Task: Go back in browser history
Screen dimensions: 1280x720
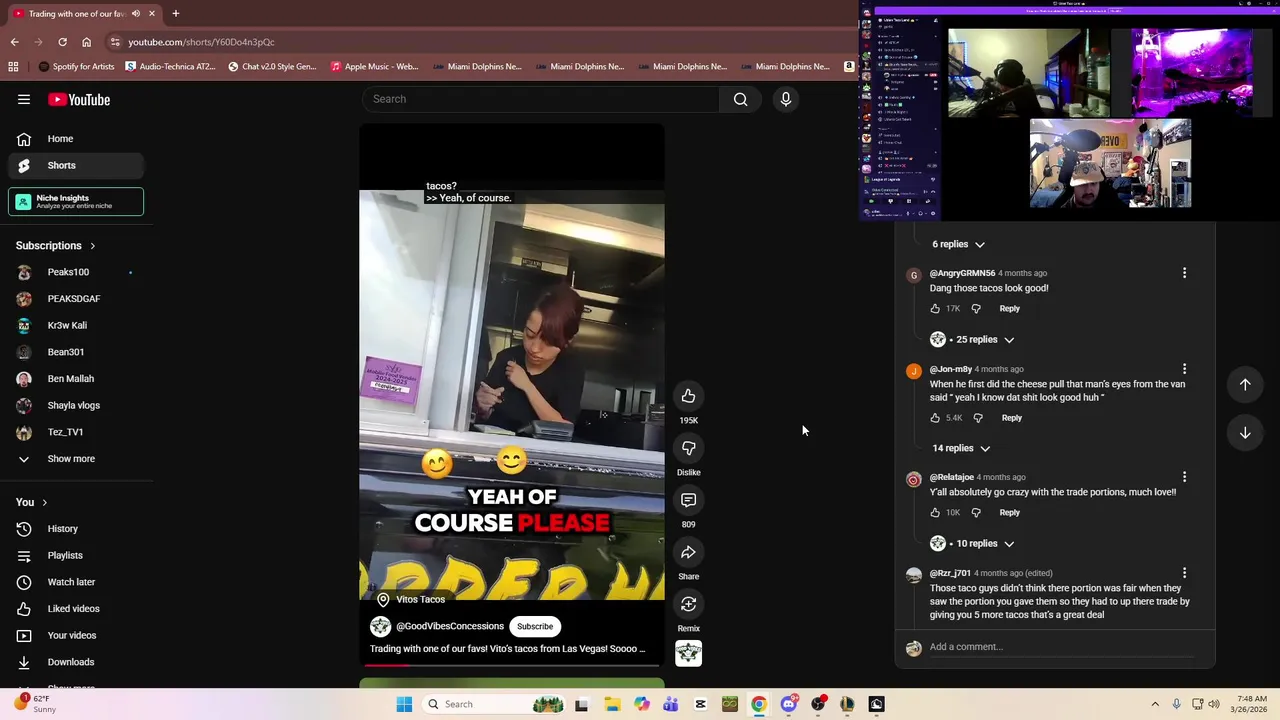Action: click(14, 42)
